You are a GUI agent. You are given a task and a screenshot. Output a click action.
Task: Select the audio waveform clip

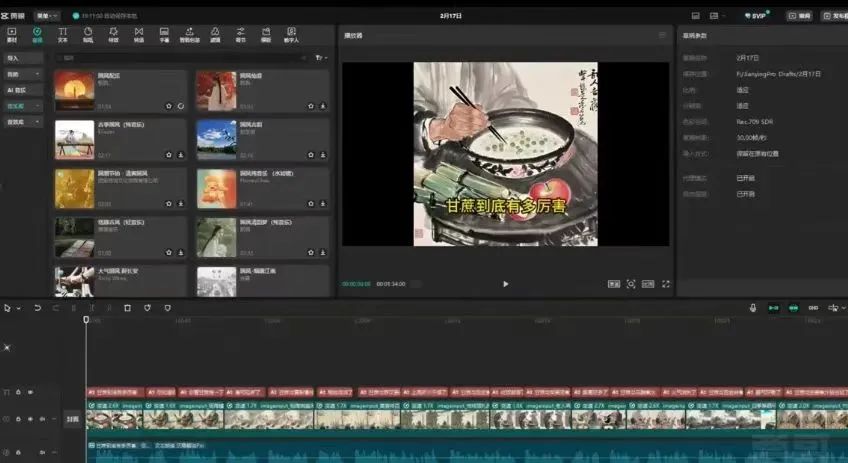[467, 451]
